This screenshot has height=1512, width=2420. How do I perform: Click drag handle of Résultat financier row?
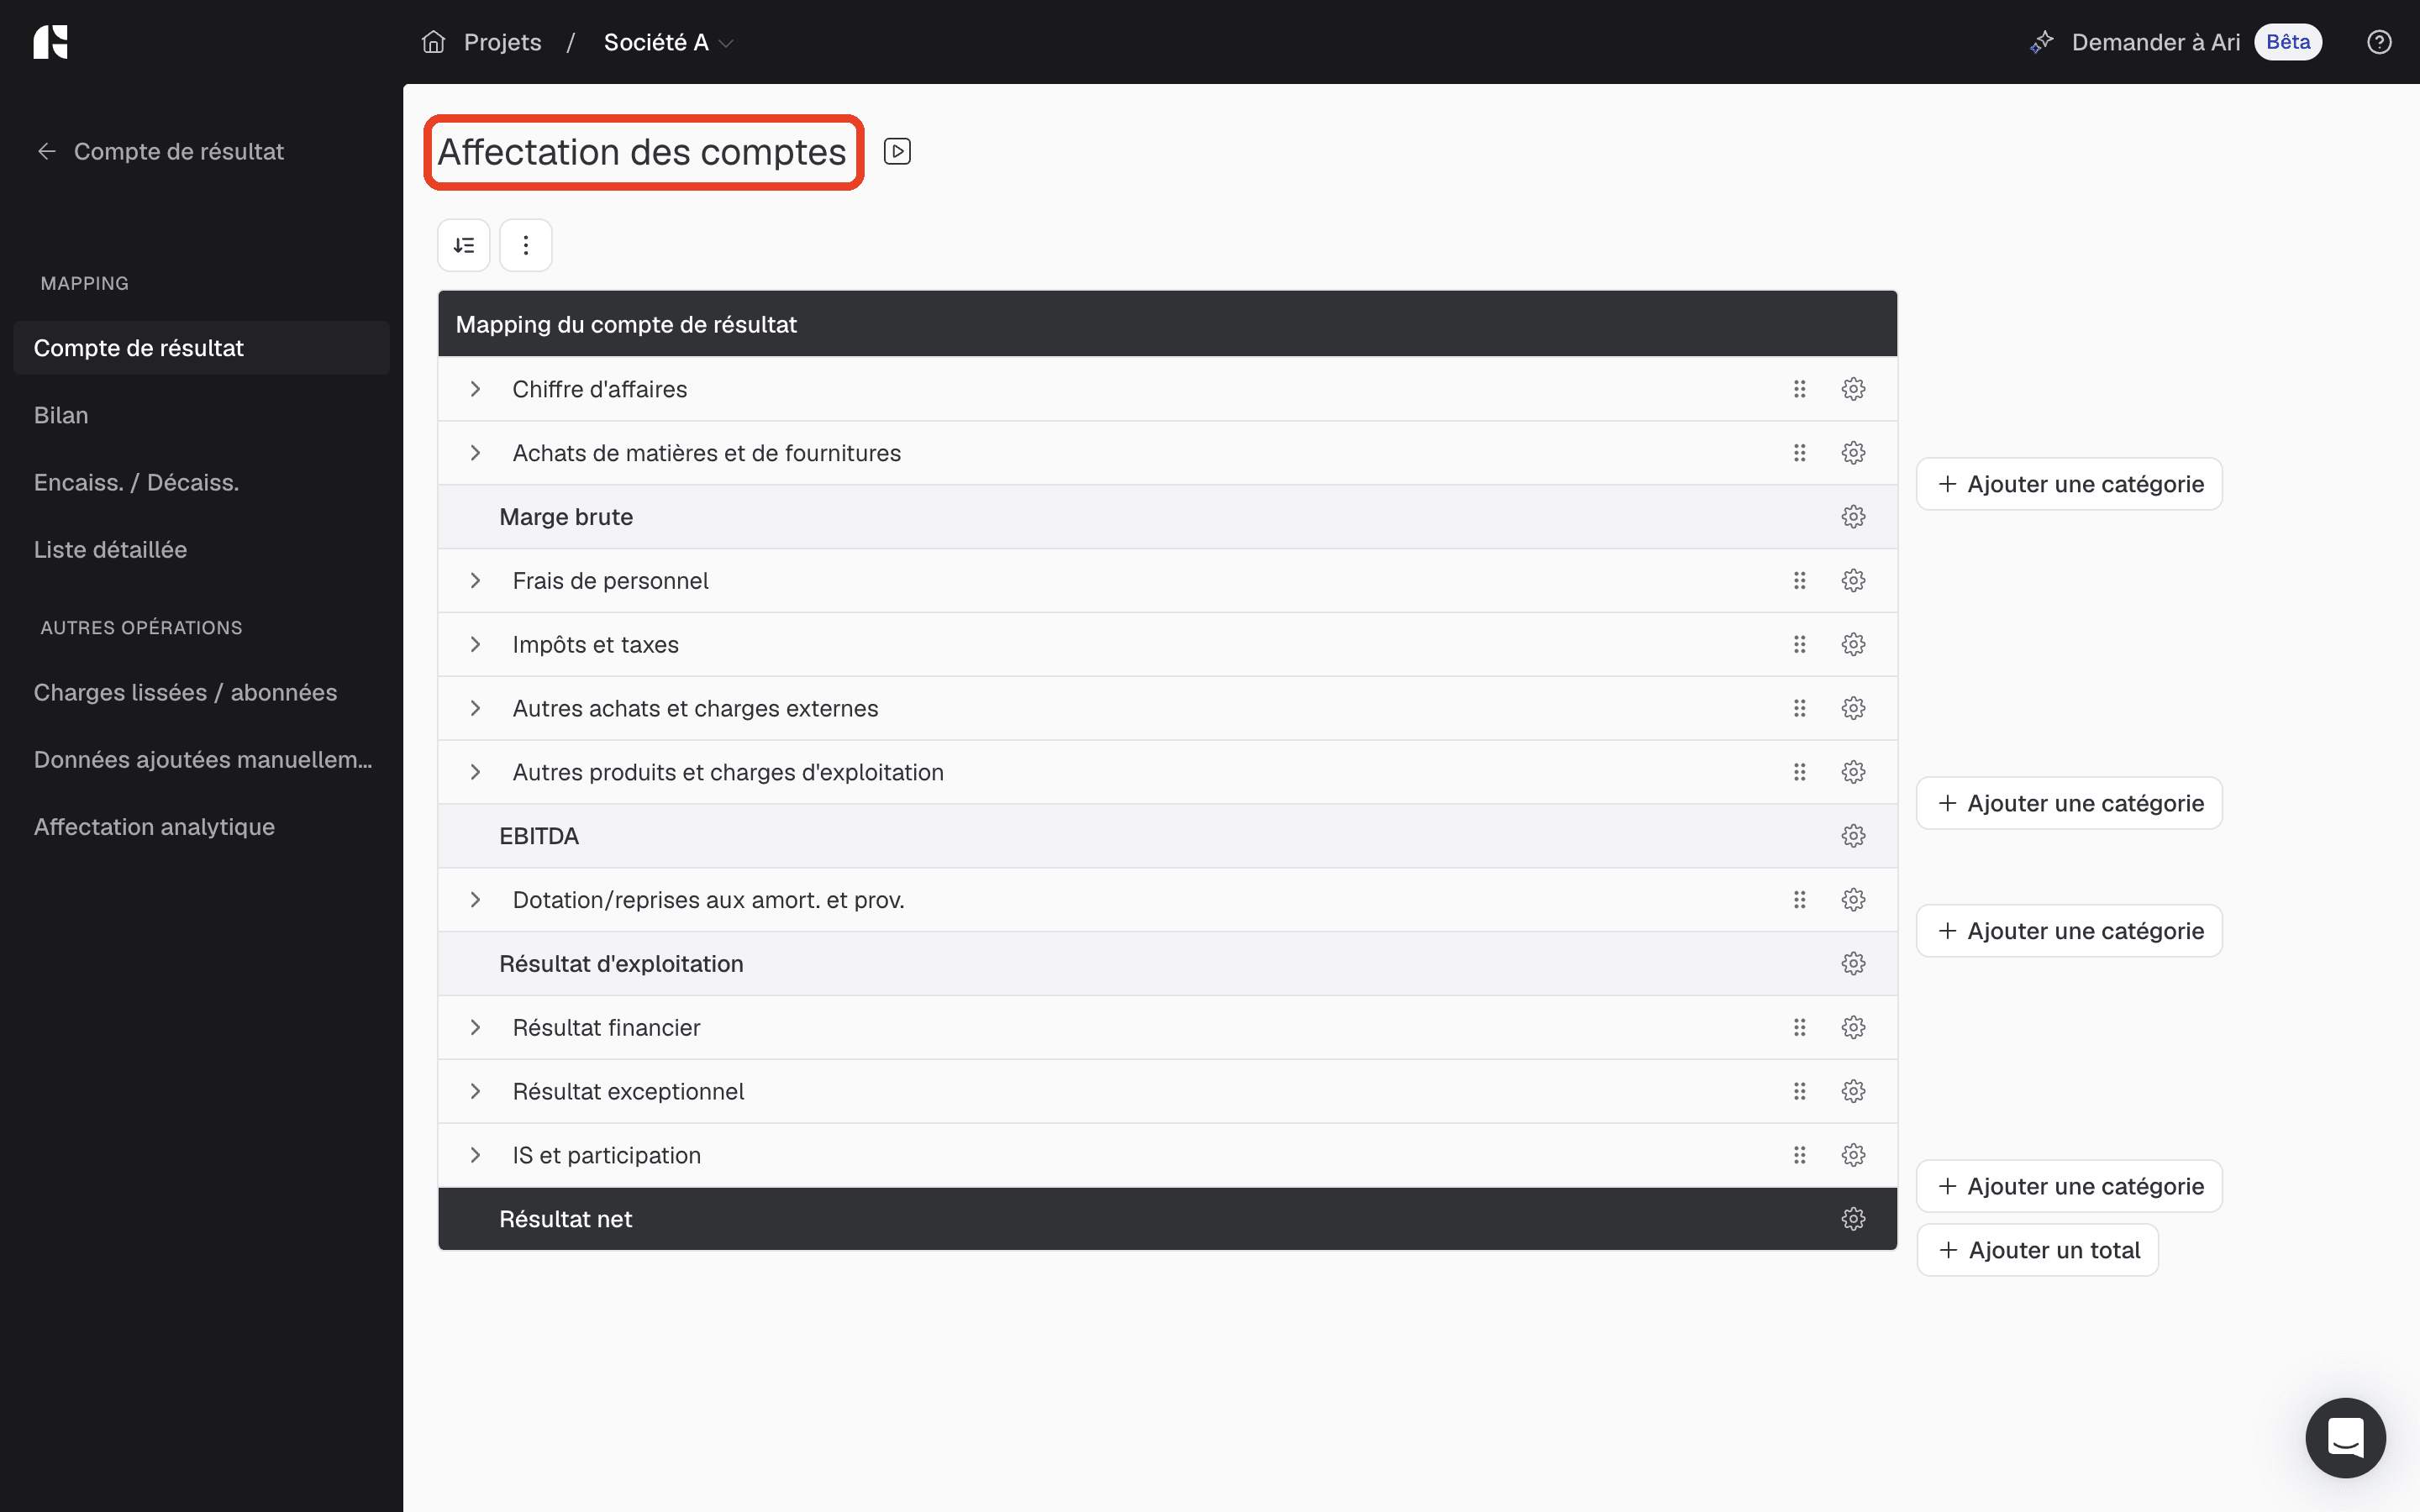(x=1800, y=1028)
